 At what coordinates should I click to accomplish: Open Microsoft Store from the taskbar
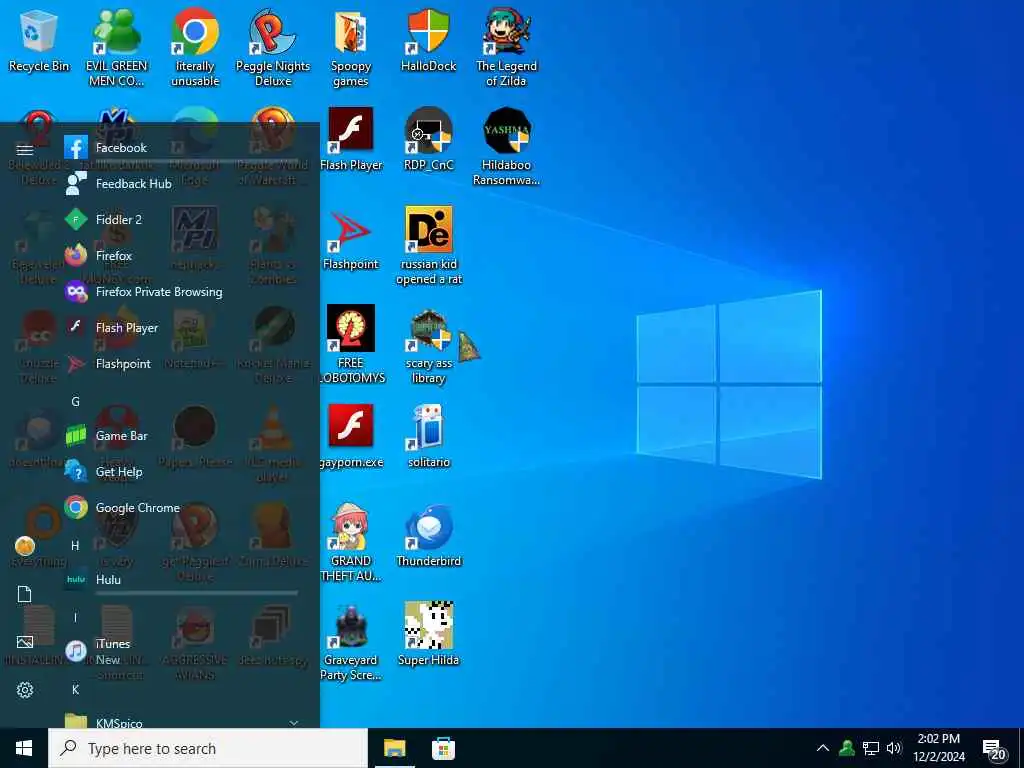(443, 748)
